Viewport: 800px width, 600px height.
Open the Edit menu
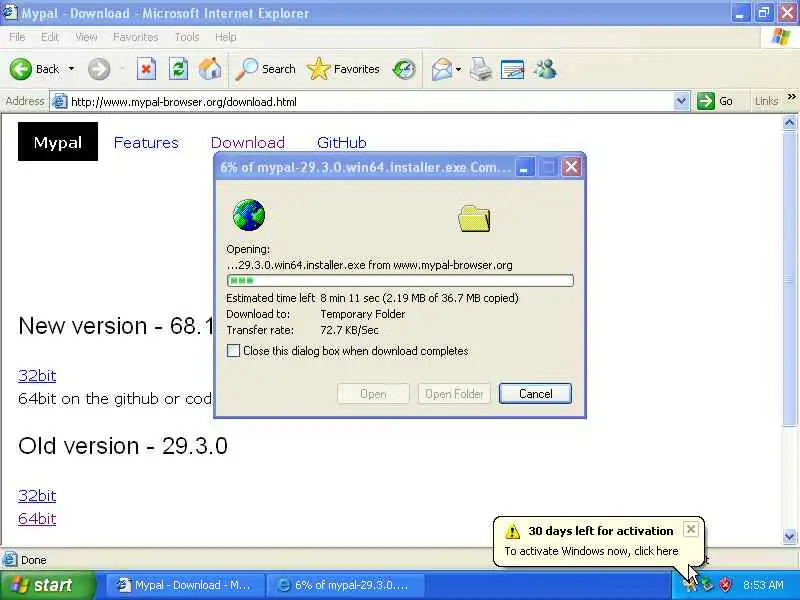tap(49, 37)
